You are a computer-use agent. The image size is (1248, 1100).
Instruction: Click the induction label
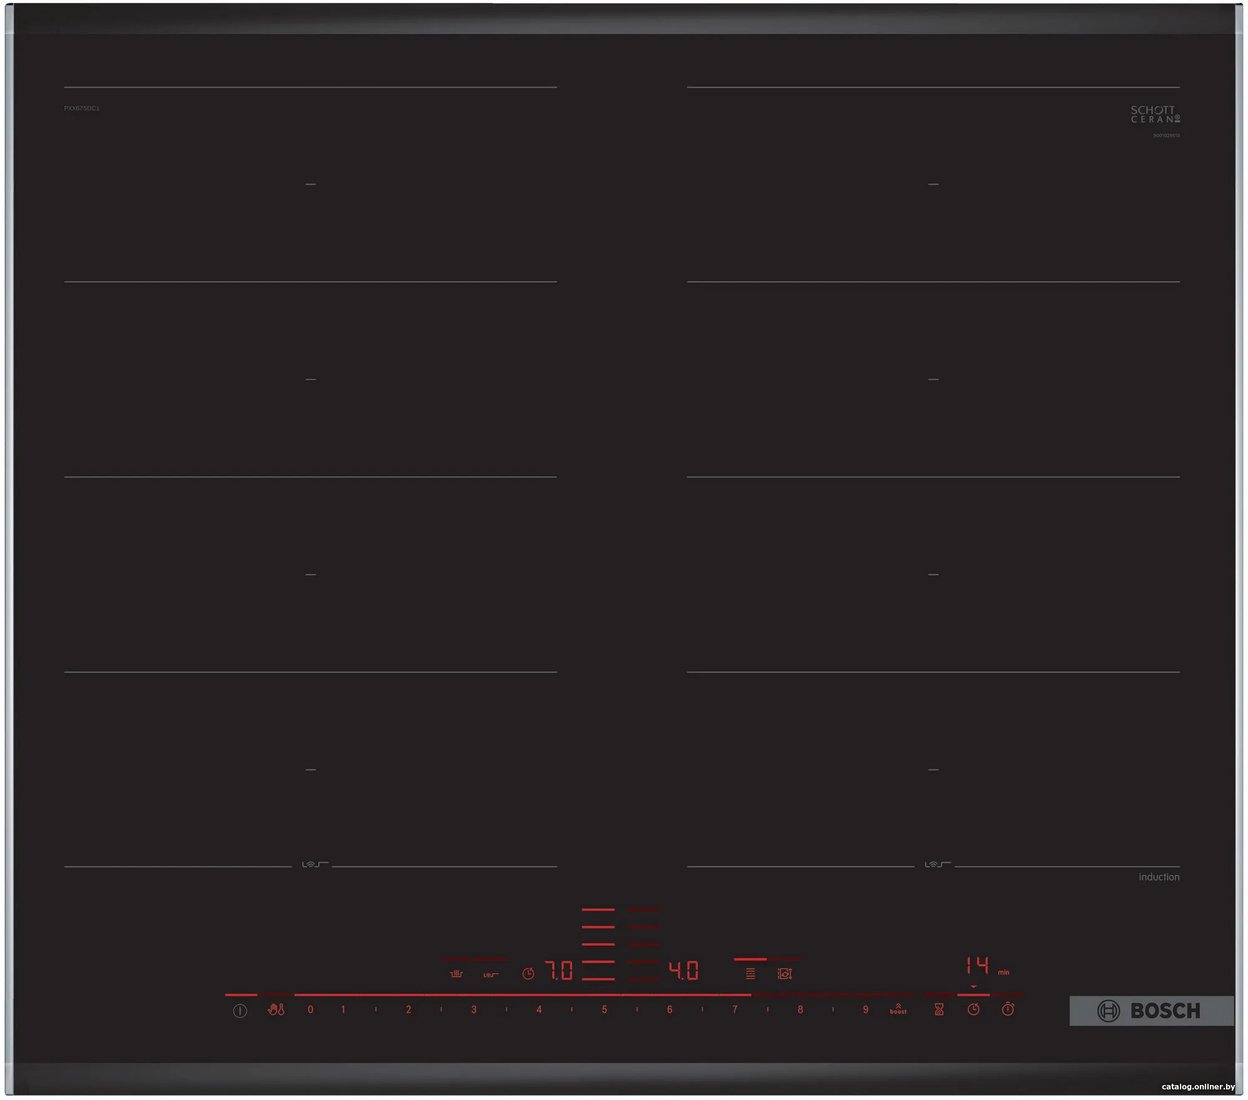[x=1159, y=877]
